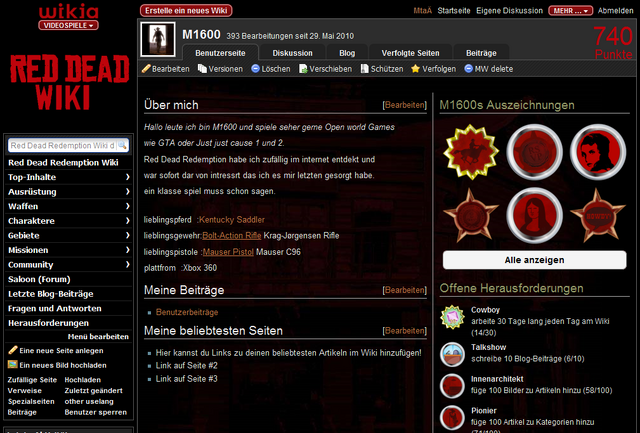Edit the Meine Beiträge section
This screenshot has height=433, width=640.
405,290
